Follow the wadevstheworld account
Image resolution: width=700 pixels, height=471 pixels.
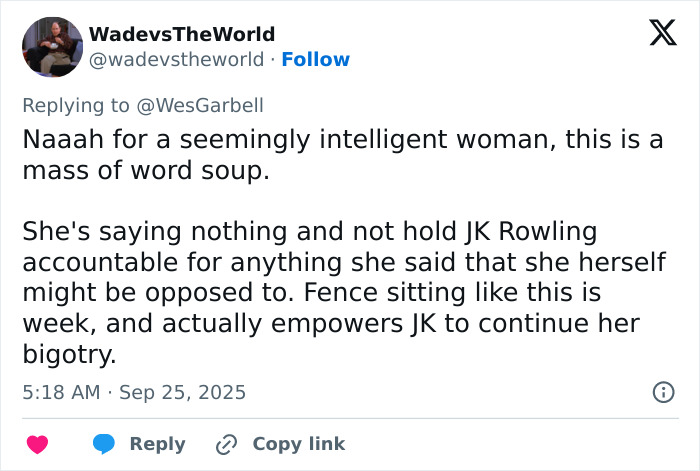[x=316, y=60]
